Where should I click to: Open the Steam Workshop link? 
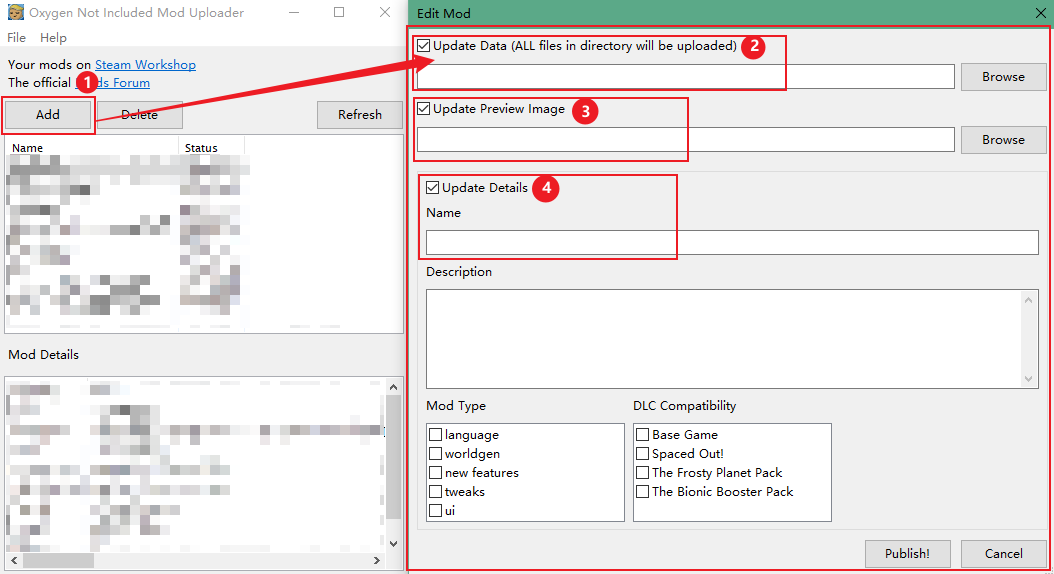tap(145, 65)
